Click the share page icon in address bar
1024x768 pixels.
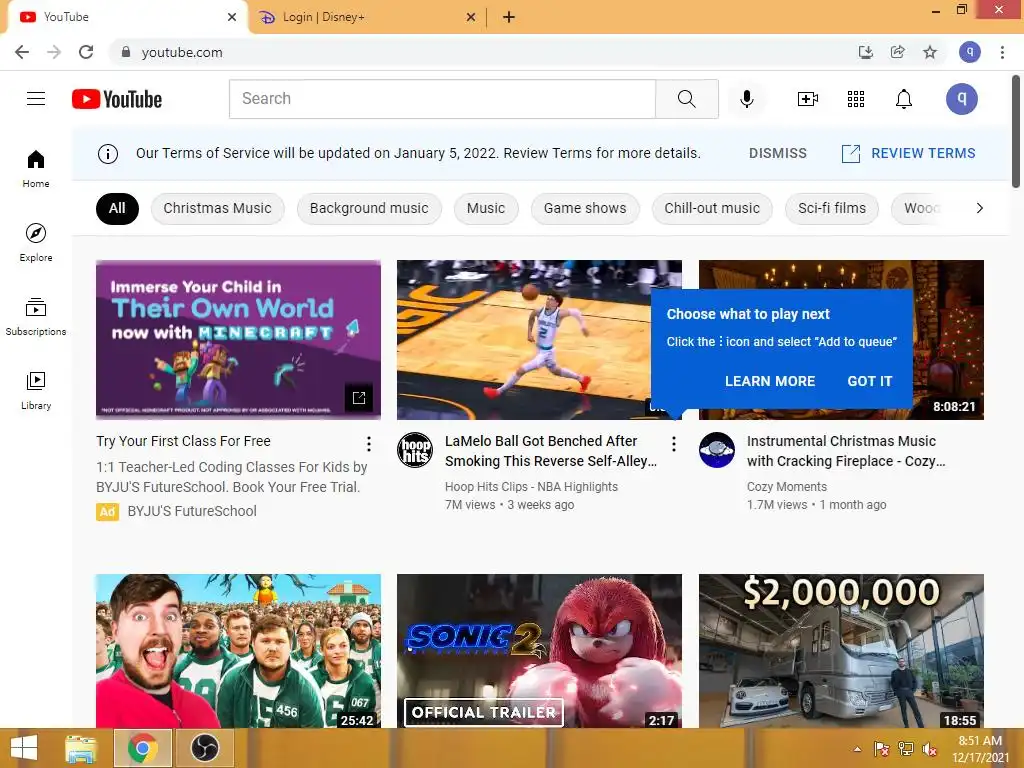pos(898,52)
